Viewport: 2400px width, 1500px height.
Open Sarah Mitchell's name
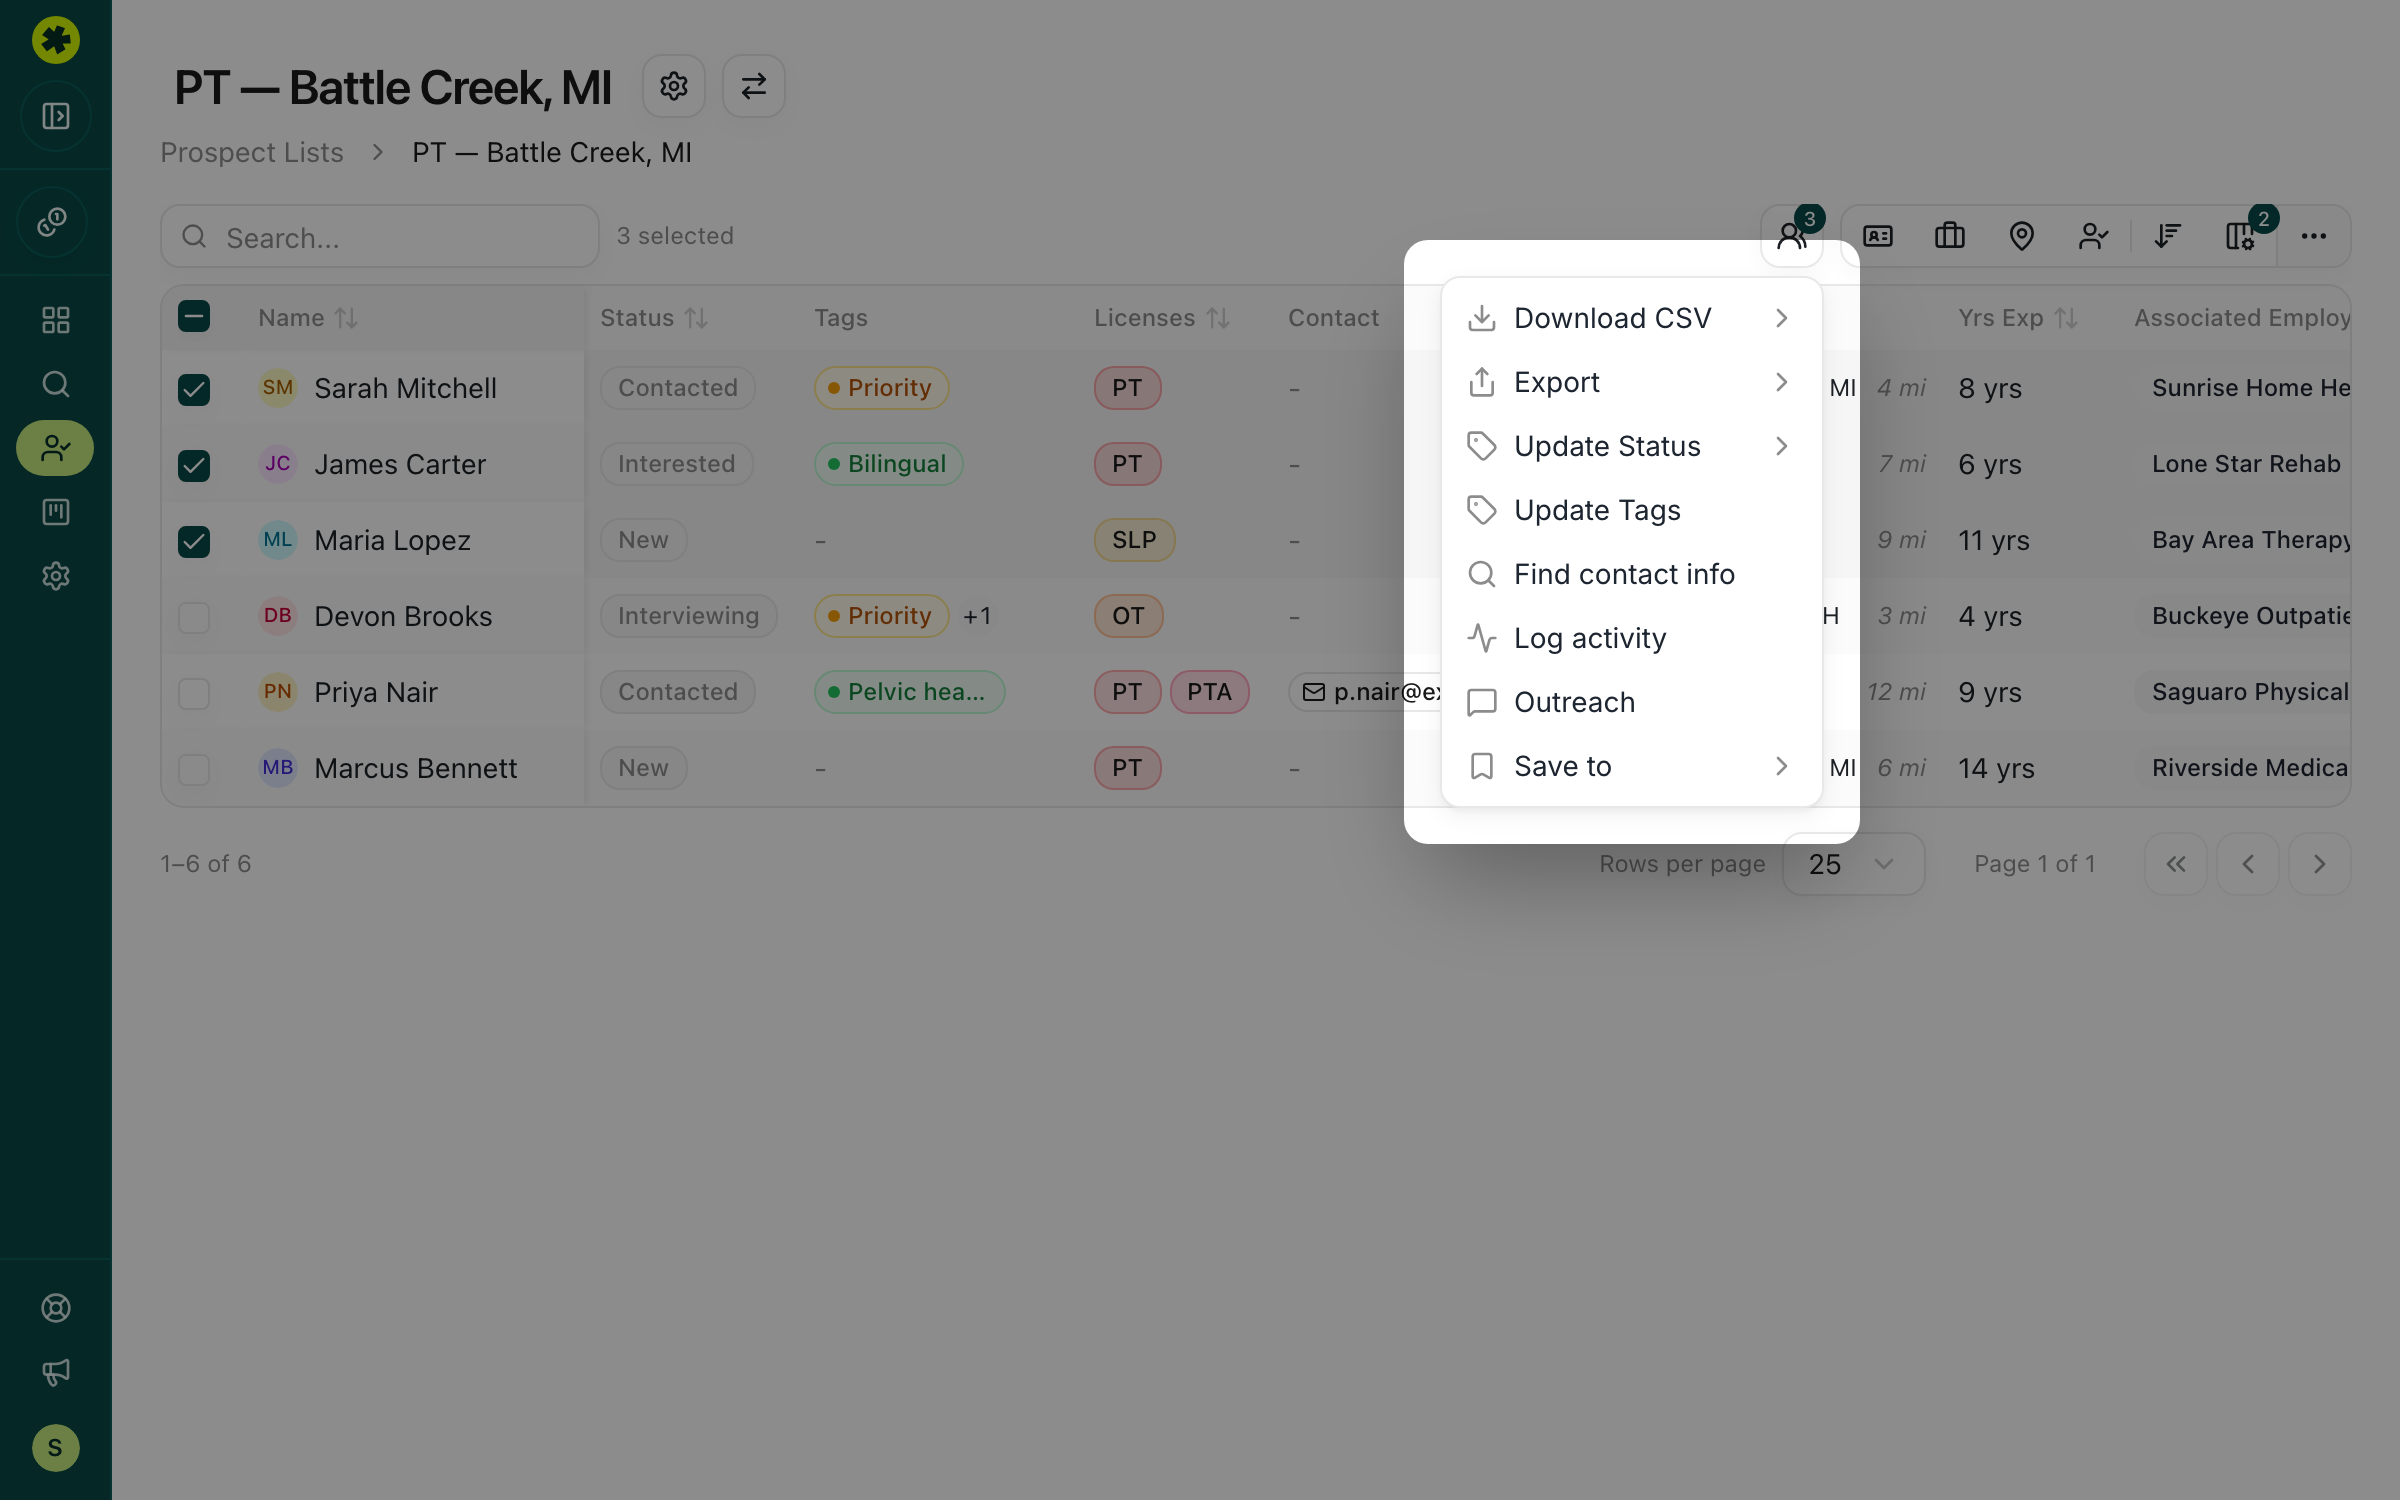(x=405, y=388)
